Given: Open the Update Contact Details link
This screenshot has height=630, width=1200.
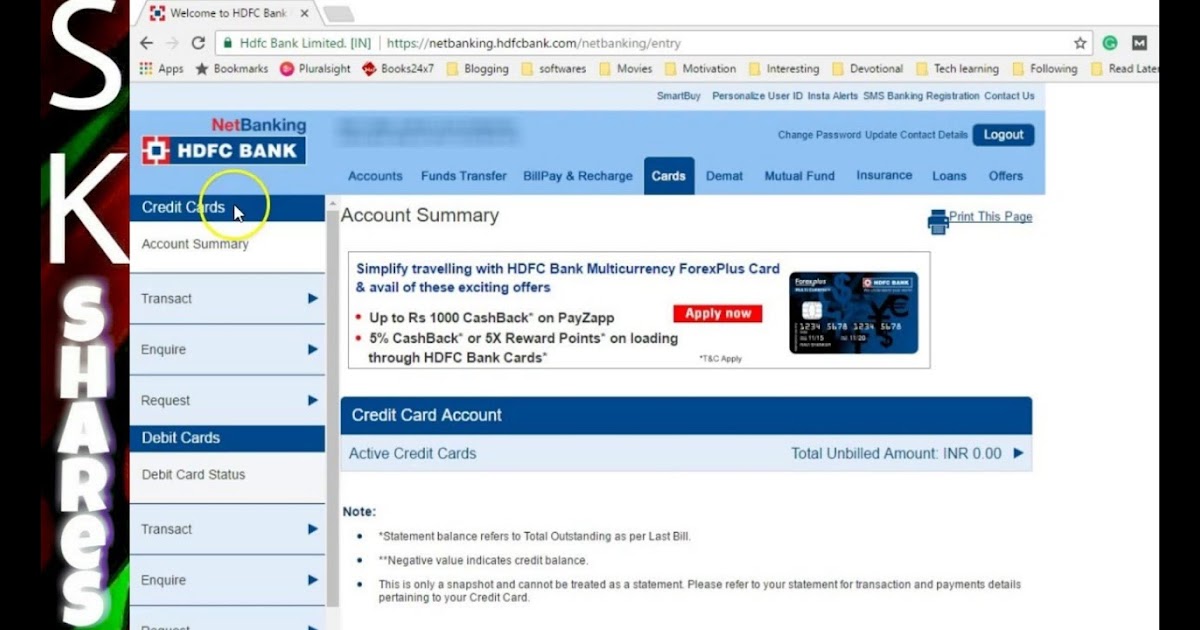Looking at the screenshot, I should pyautogui.click(x=916, y=135).
